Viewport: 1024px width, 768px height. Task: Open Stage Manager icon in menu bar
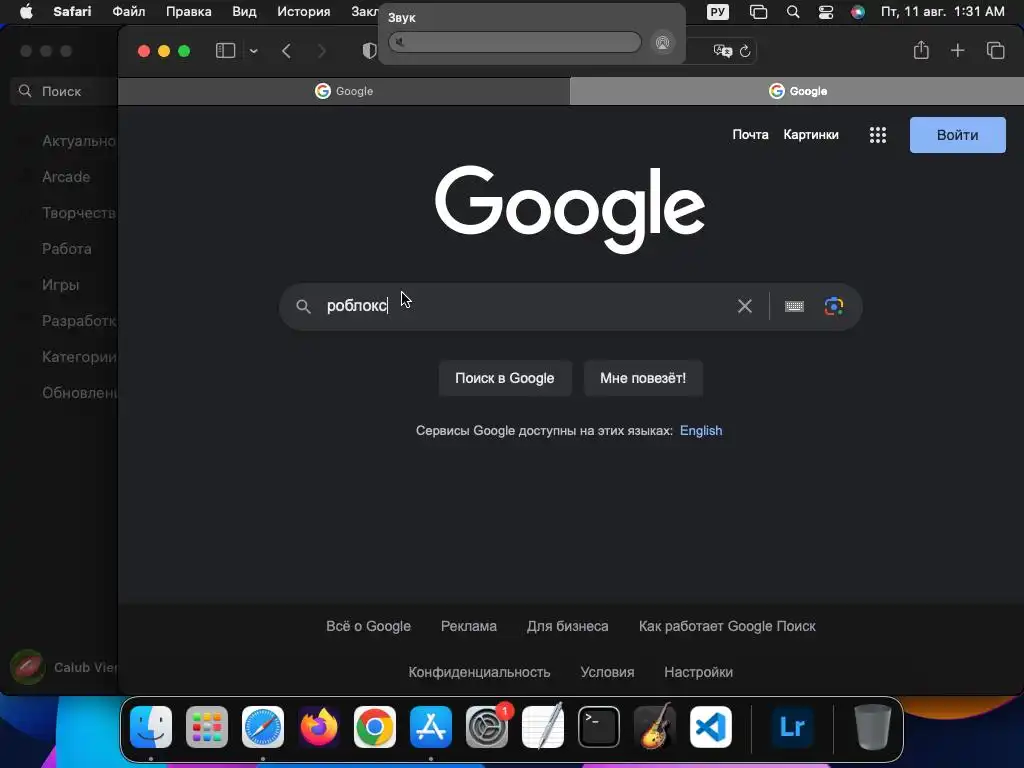(x=758, y=12)
